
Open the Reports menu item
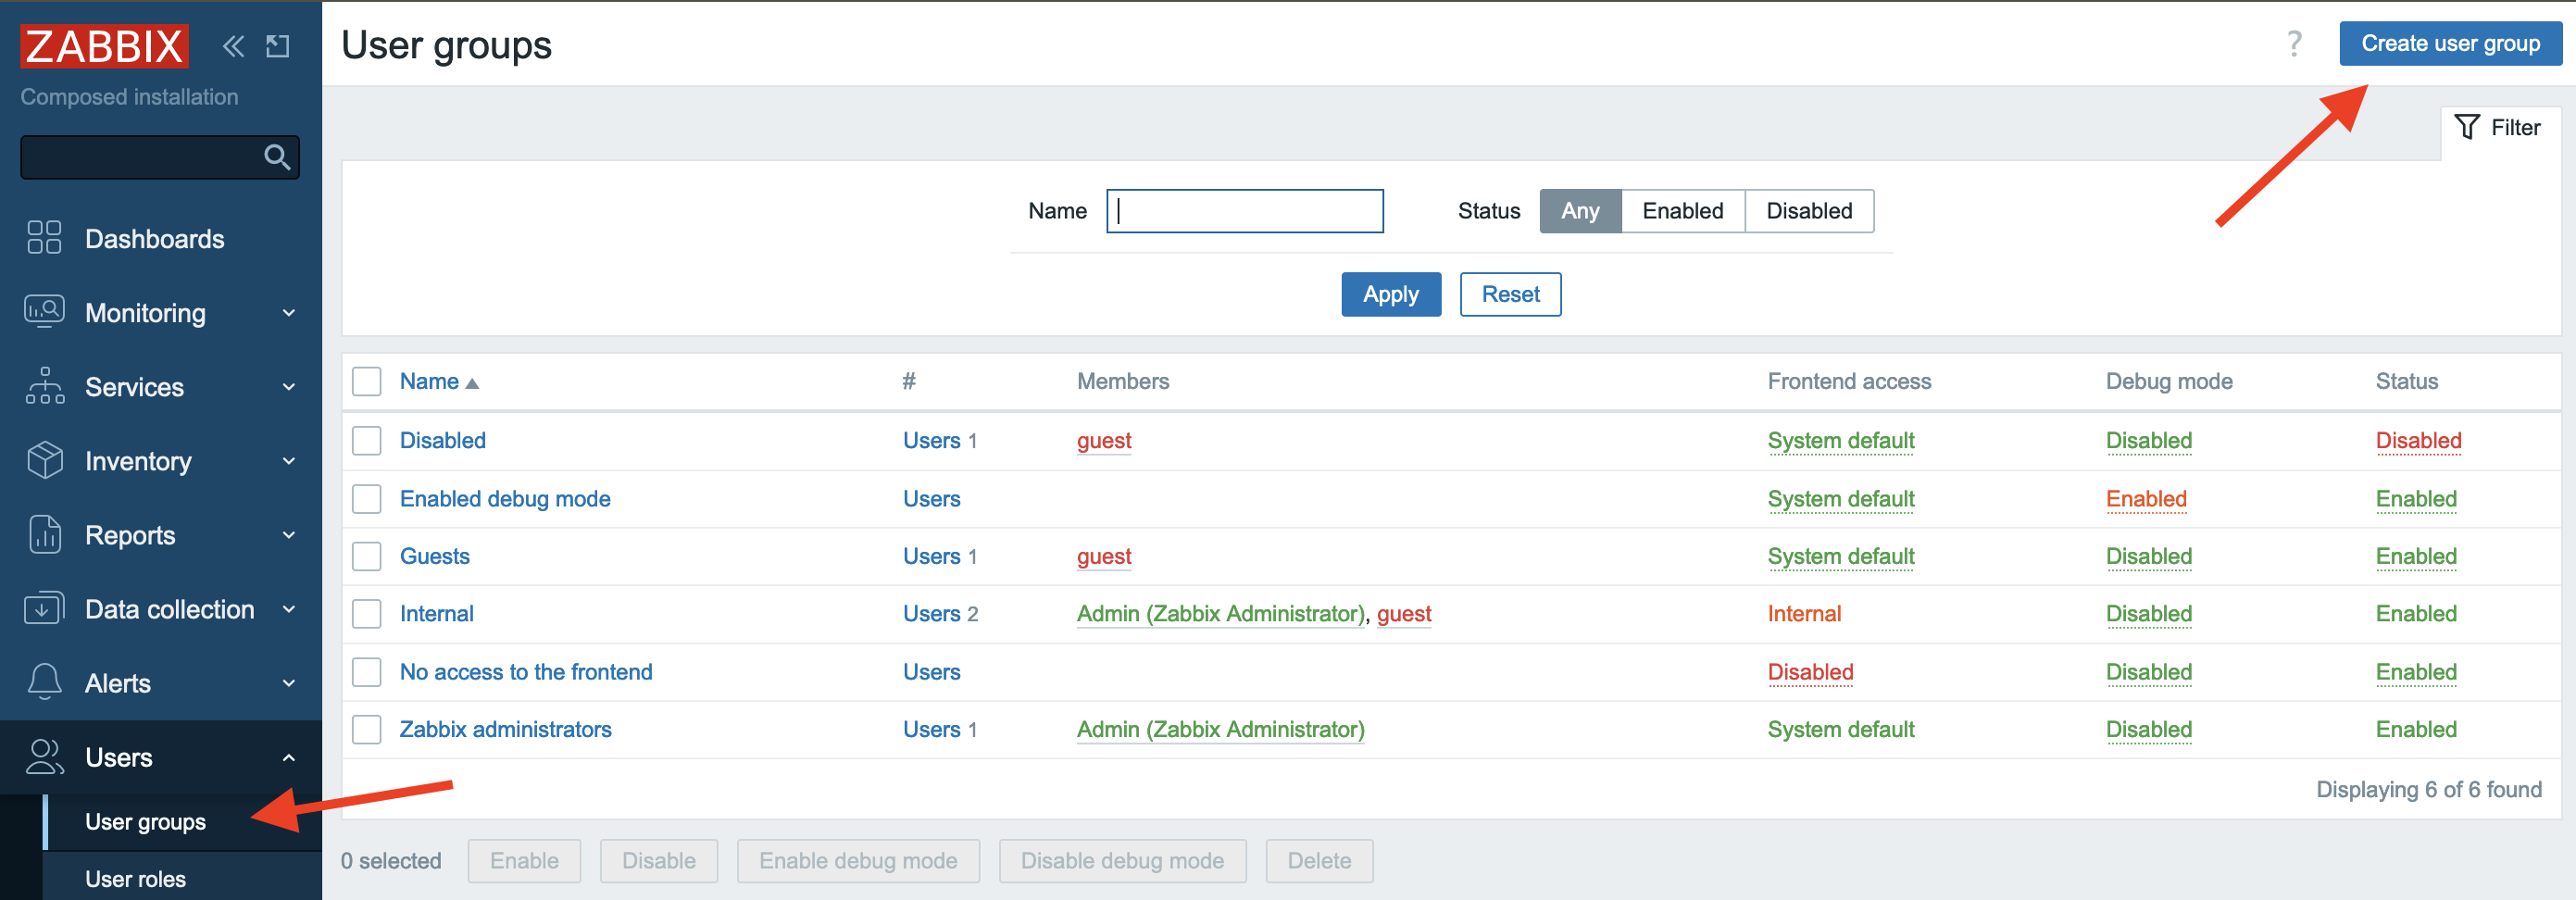pos(130,535)
